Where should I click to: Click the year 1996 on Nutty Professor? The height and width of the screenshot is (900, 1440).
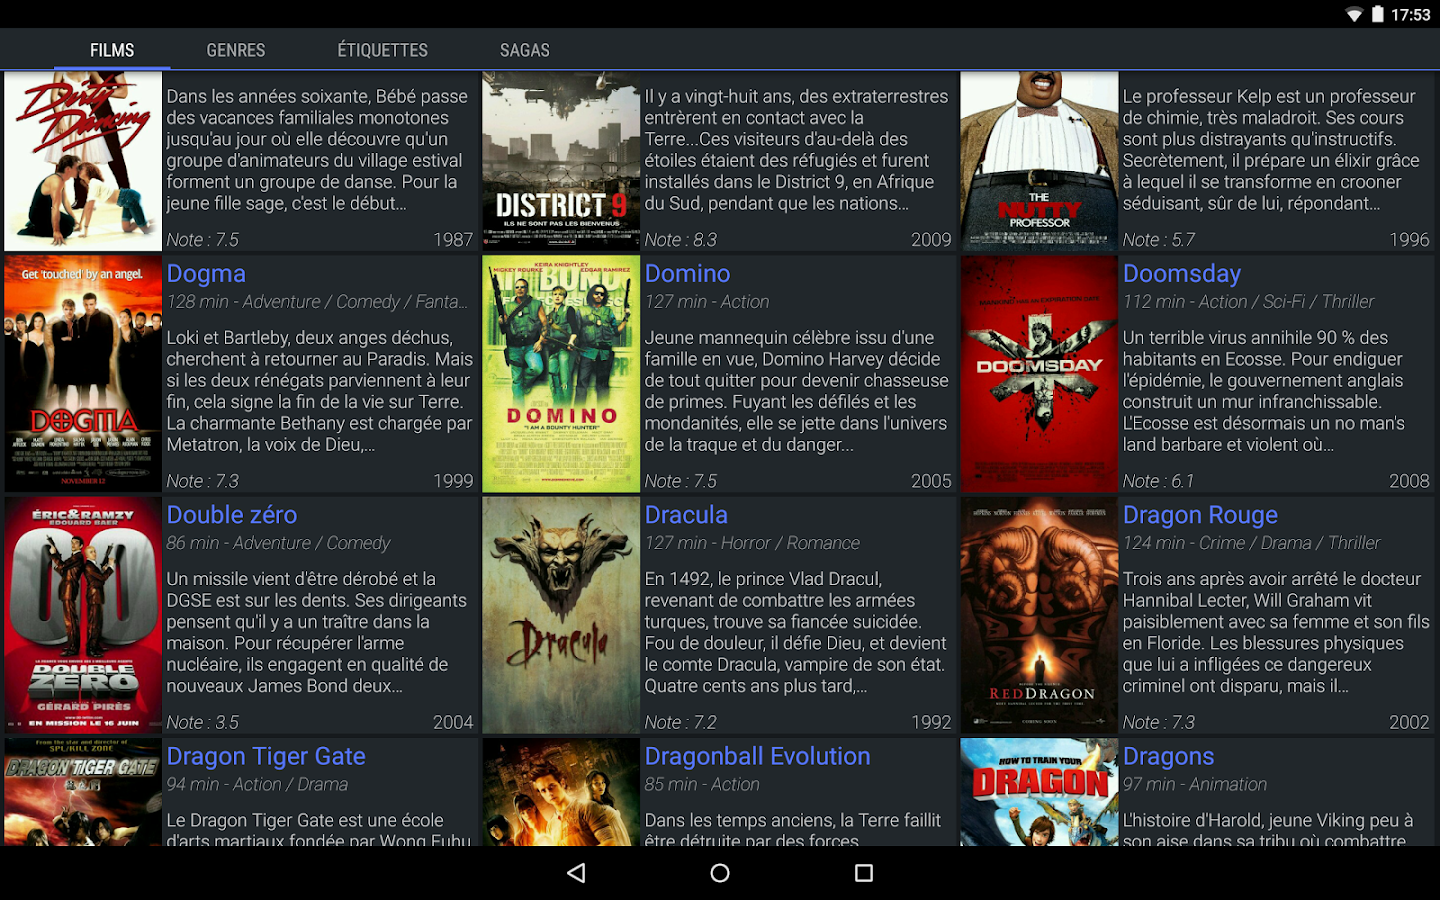(x=1409, y=240)
